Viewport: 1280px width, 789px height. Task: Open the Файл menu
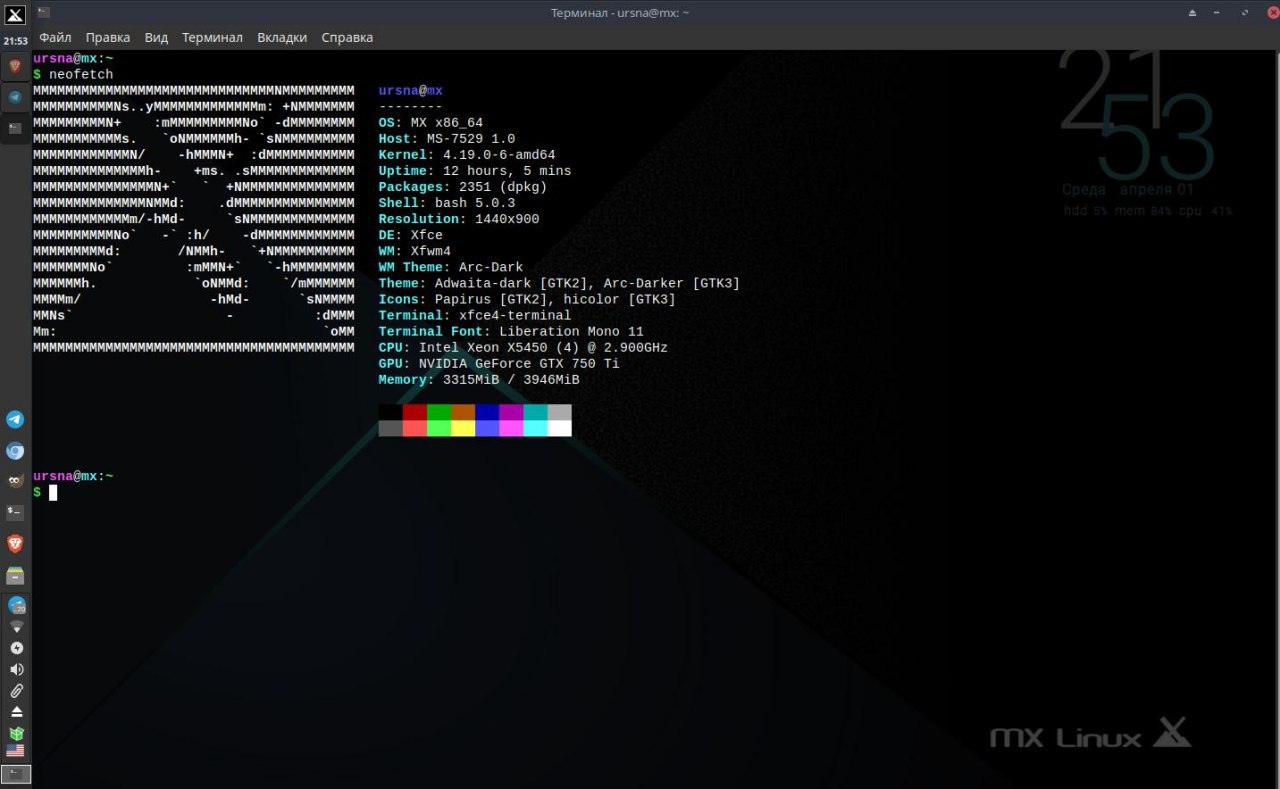click(54, 37)
